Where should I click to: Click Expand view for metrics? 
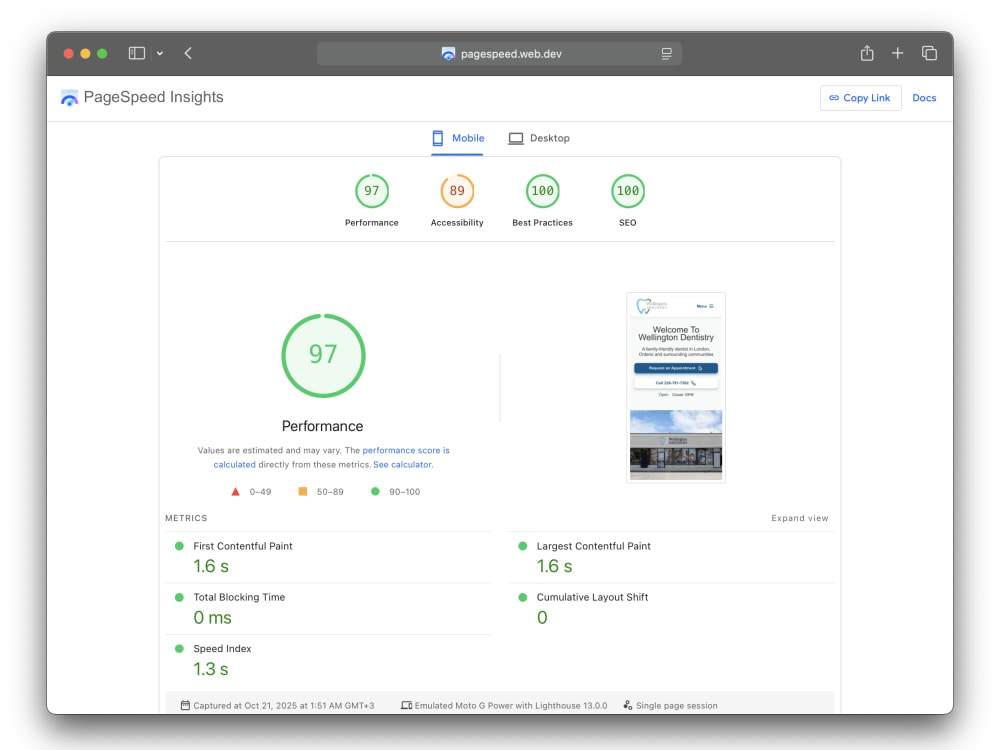(800, 518)
